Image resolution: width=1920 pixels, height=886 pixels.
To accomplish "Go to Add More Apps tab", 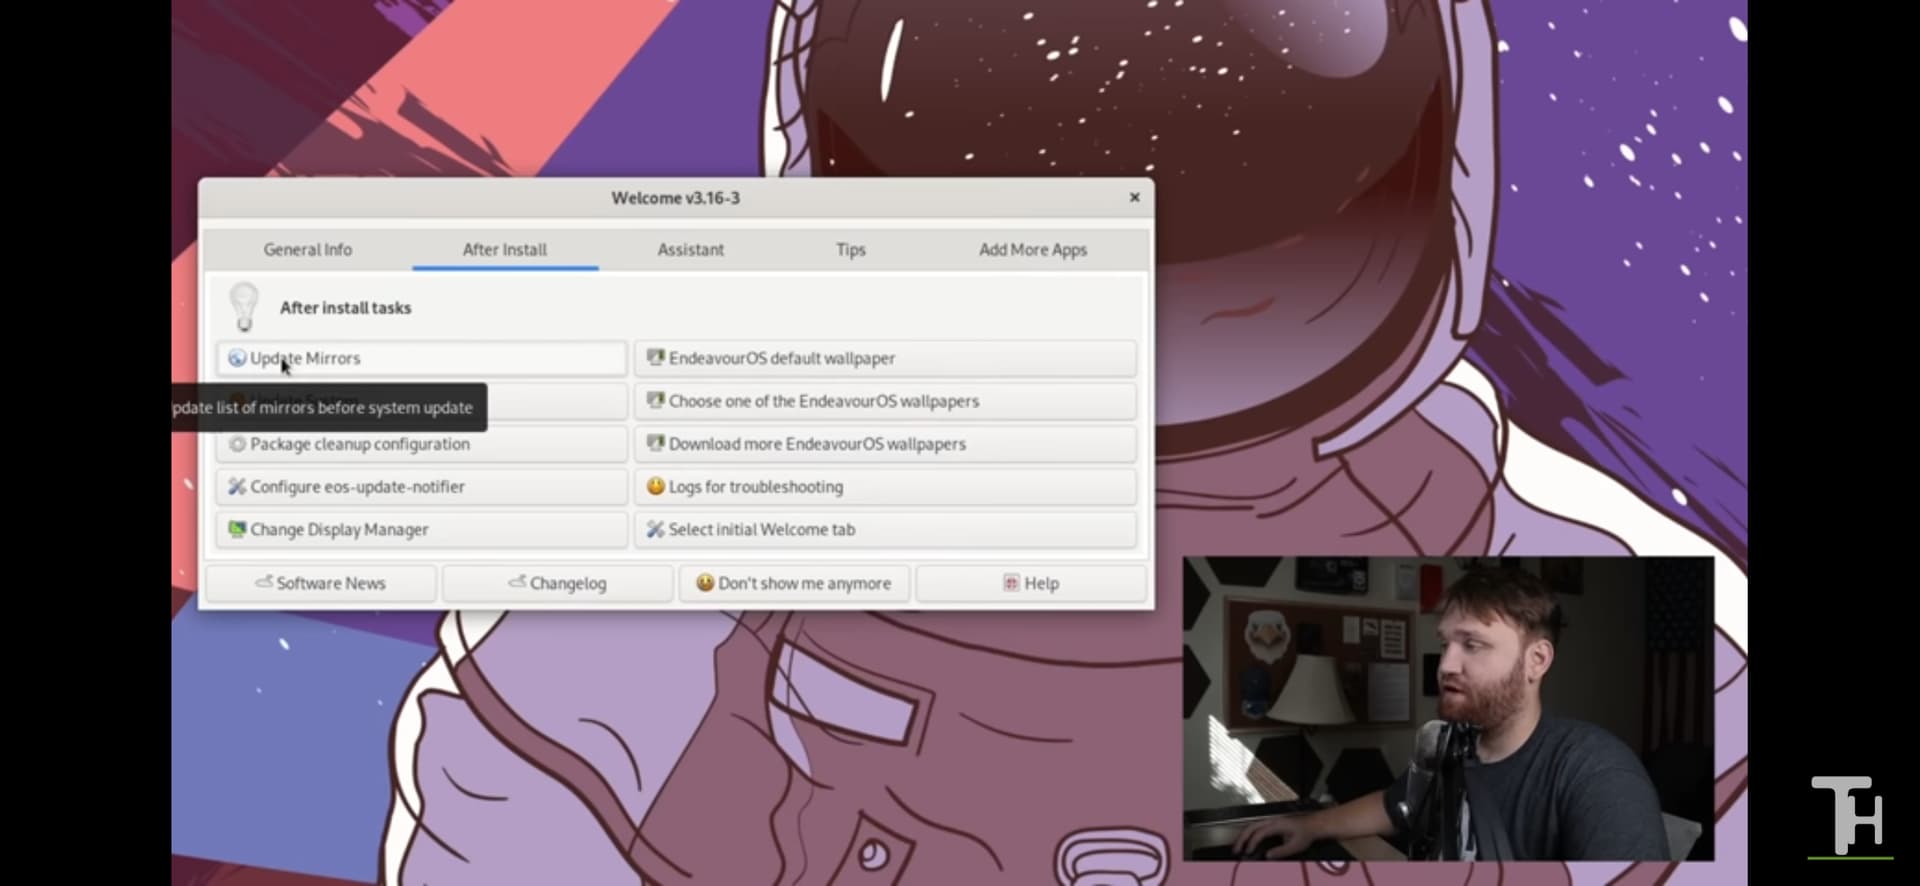I will click(1033, 250).
